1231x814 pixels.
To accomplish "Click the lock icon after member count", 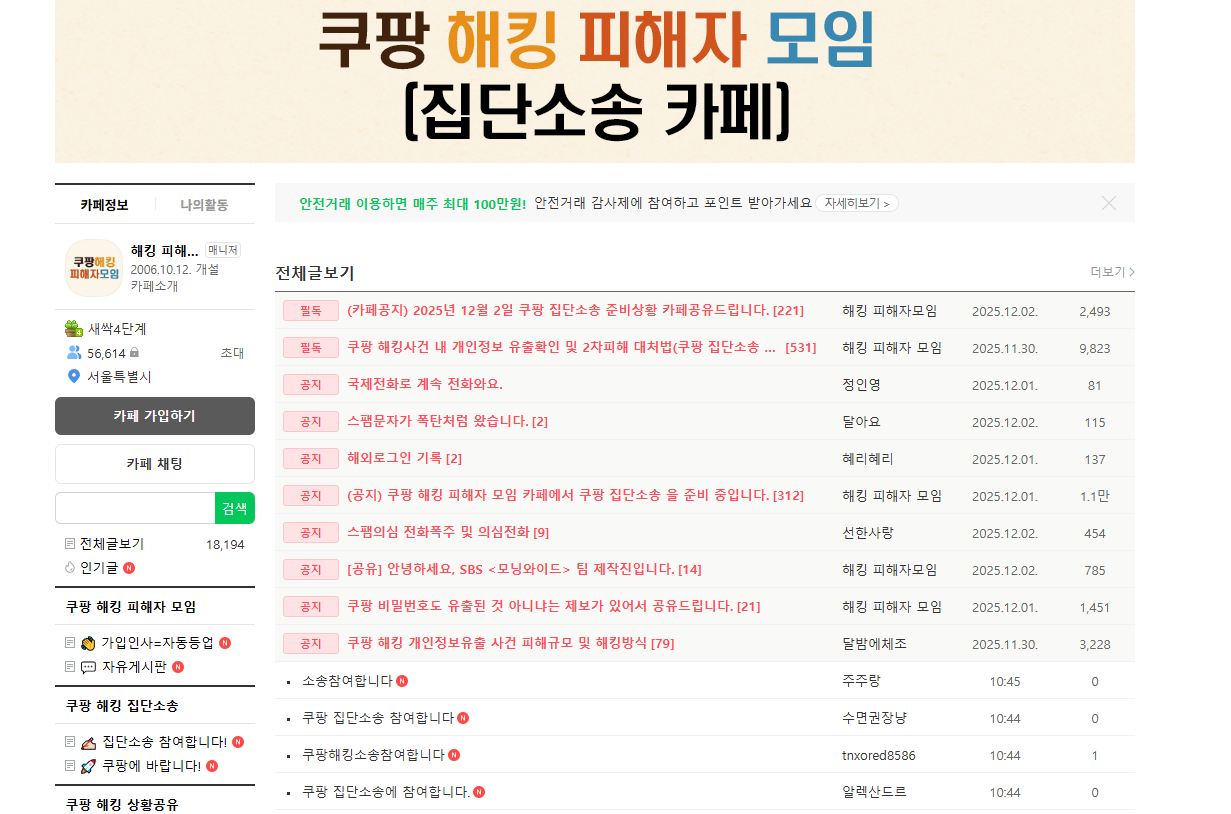I will [135, 353].
